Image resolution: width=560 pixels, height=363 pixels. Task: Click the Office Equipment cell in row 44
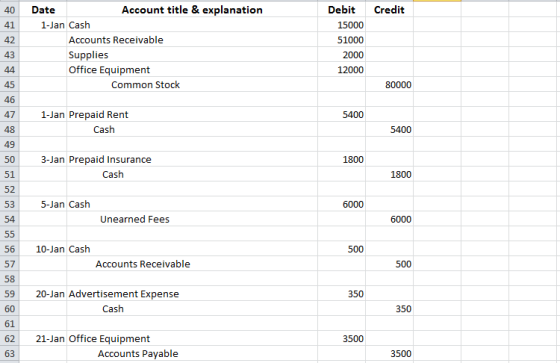(192, 70)
